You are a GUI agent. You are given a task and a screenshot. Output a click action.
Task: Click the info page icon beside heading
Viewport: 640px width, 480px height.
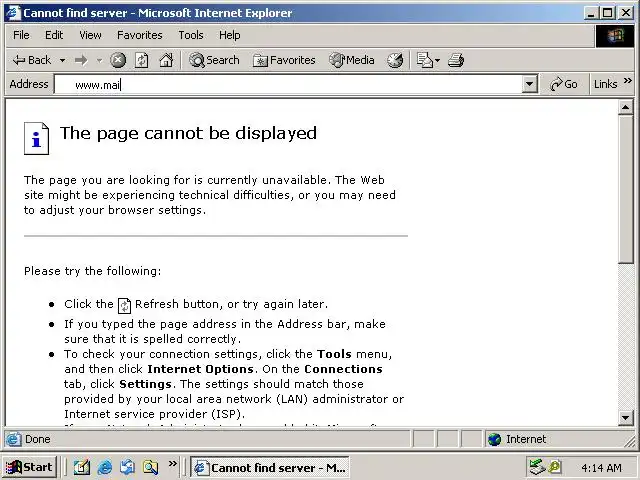coord(36,138)
